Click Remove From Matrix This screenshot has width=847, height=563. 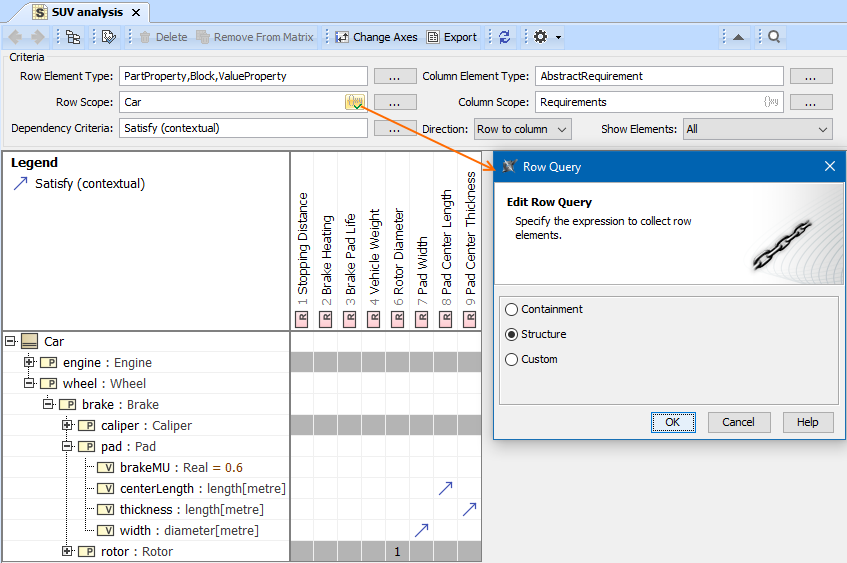click(255, 37)
